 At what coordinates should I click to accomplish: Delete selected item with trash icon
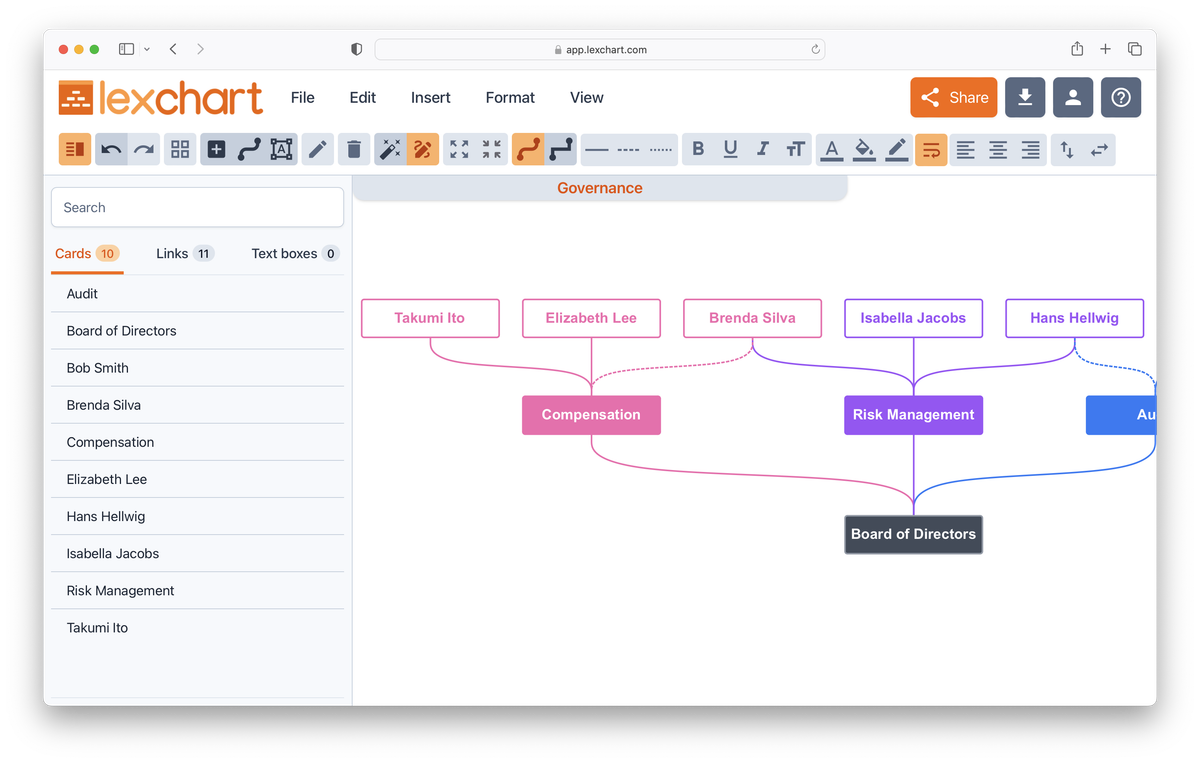tap(354, 150)
